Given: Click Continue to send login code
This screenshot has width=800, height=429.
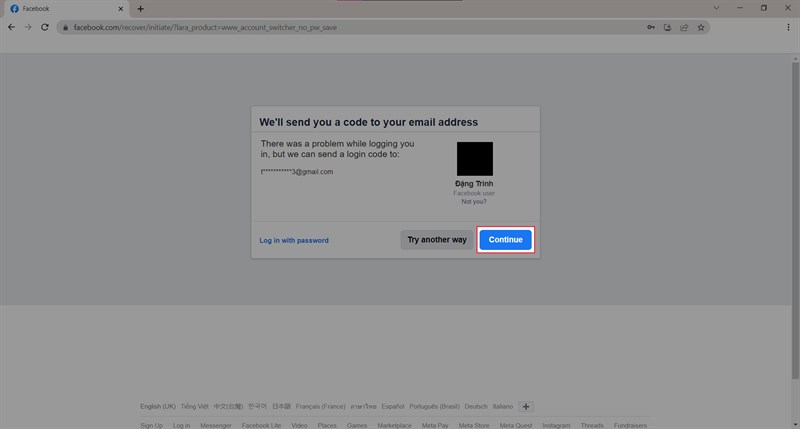Looking at the screenshot, I should [x=506, y=240].
